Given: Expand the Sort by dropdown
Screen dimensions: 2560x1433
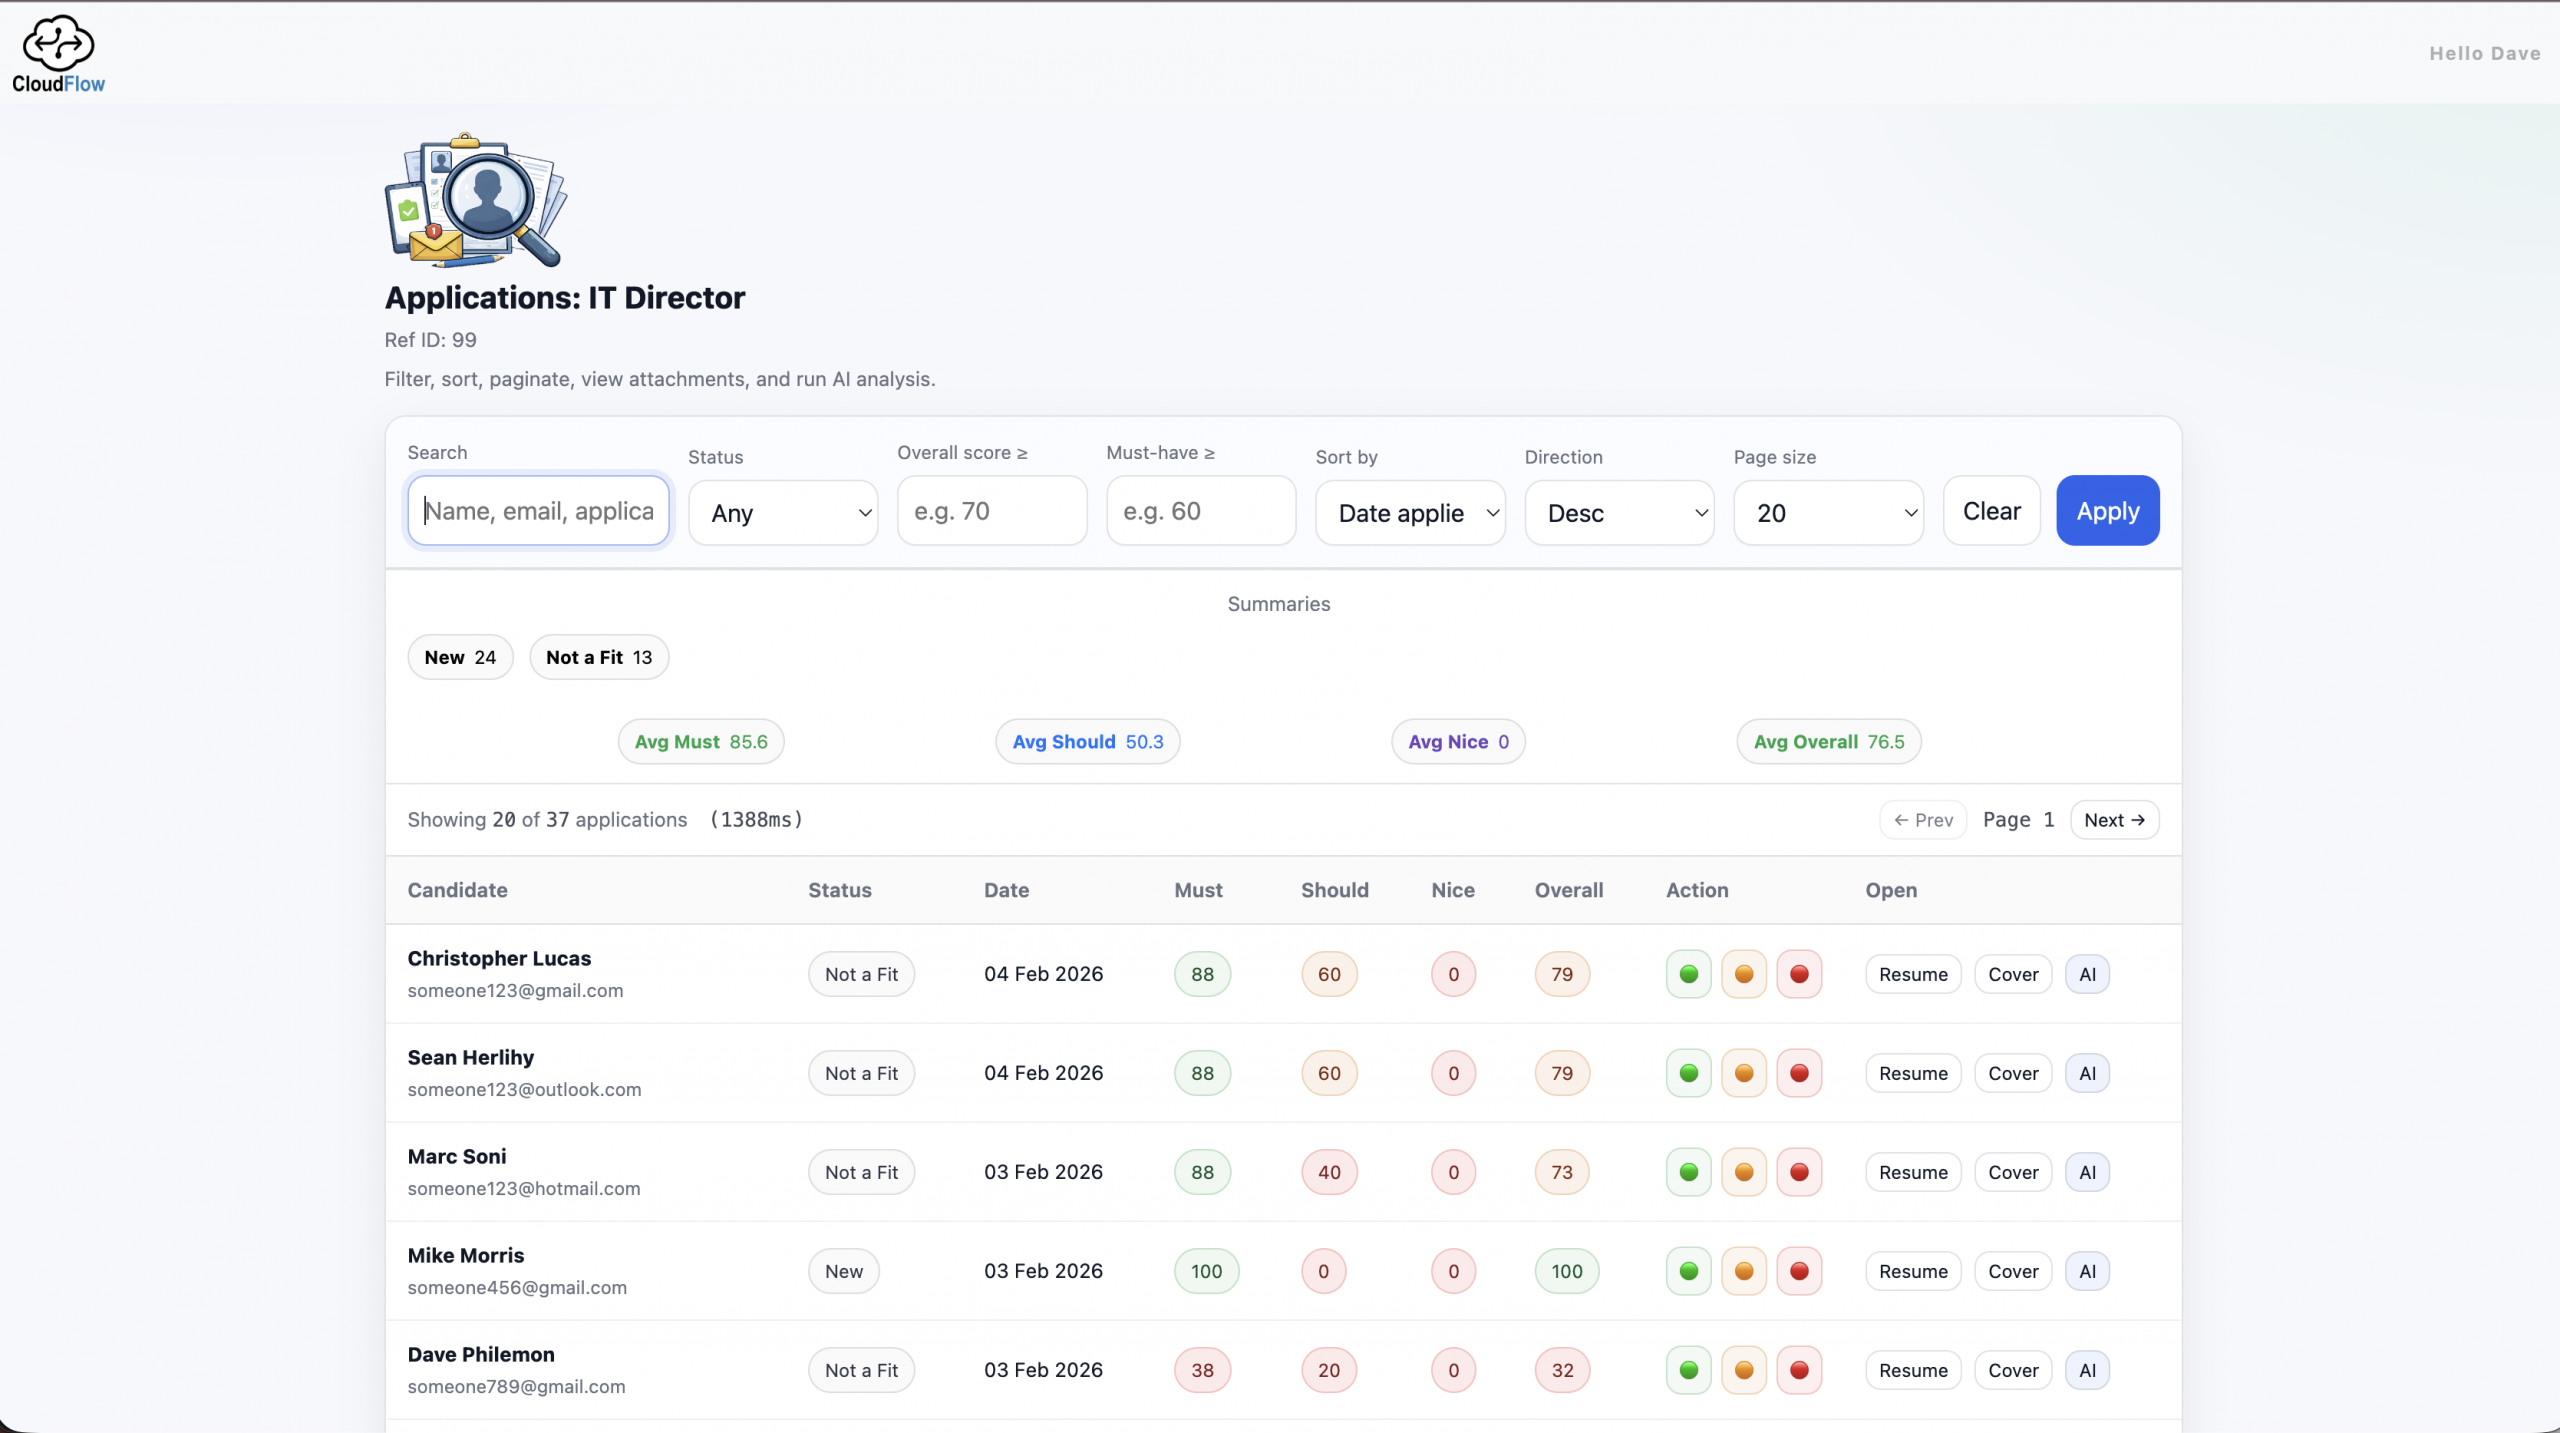Looking at the screenshot, I should click(x=1410, y=513).
